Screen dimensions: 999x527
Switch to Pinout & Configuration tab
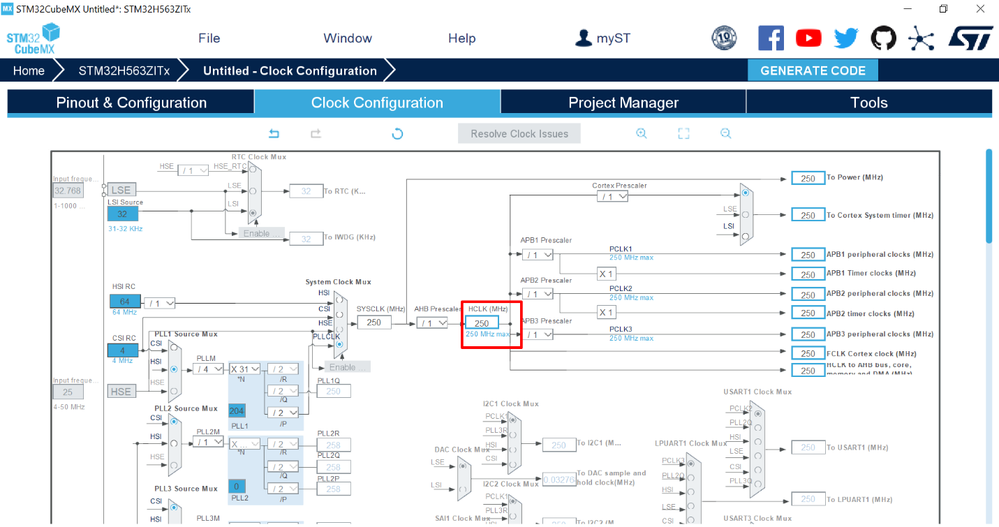(131, 103)
